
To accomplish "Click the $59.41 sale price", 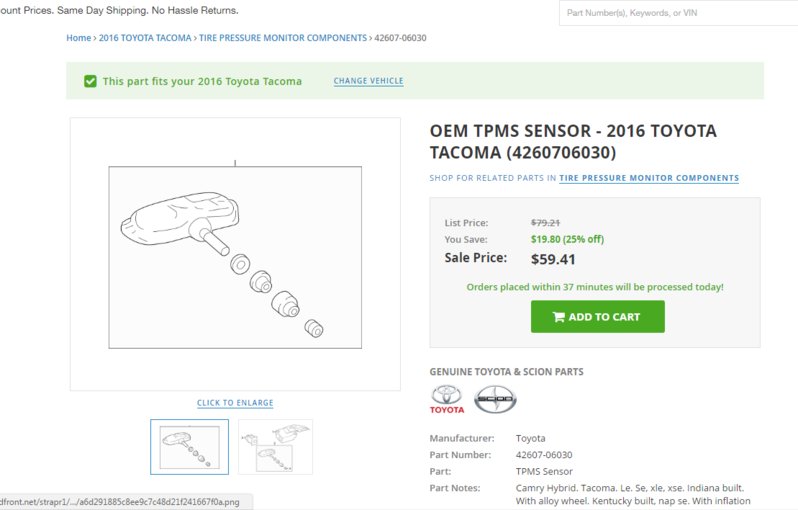I will [x=553, y=259].
